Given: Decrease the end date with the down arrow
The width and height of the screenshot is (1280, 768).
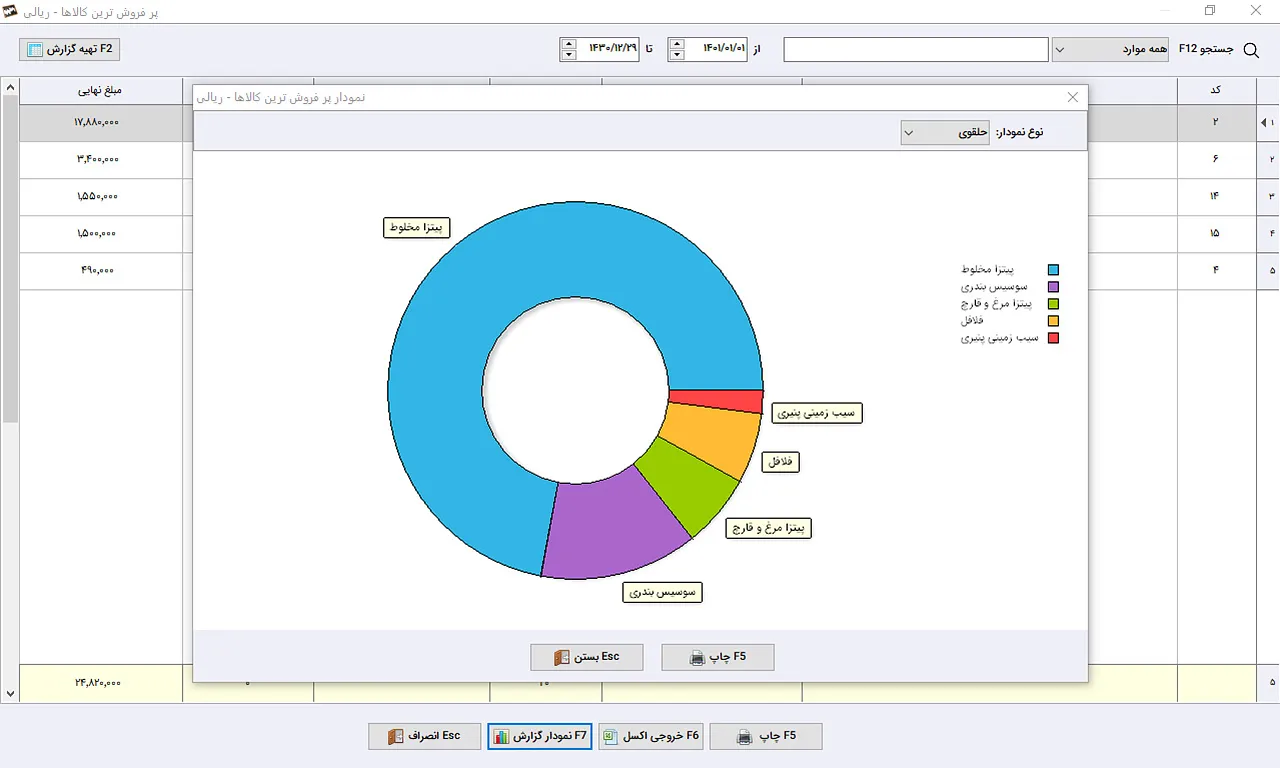Looking at the screenshot, I should 569,55.
